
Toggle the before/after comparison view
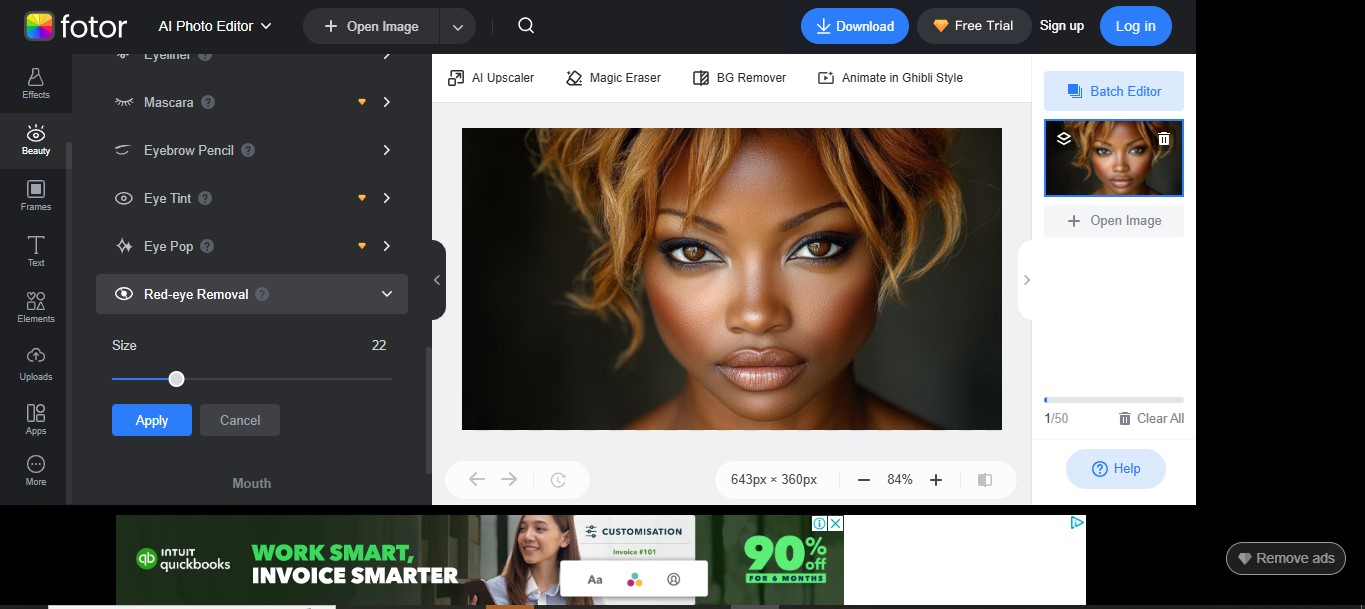(984, 480)
